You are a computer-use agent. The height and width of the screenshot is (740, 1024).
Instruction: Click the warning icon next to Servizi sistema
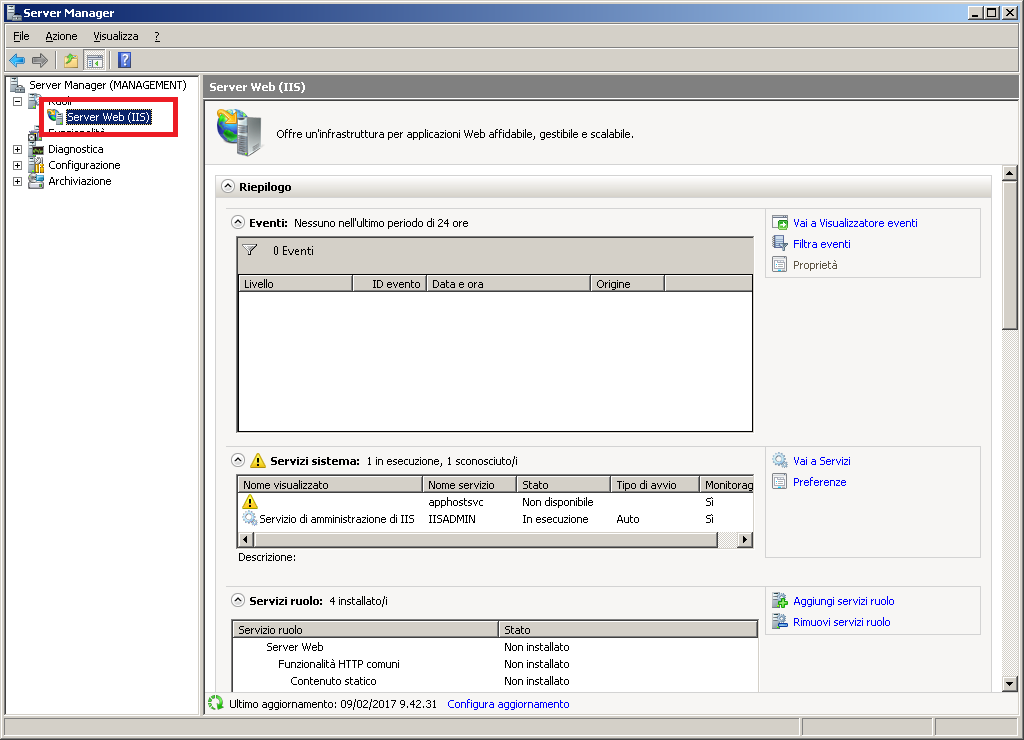258,460
